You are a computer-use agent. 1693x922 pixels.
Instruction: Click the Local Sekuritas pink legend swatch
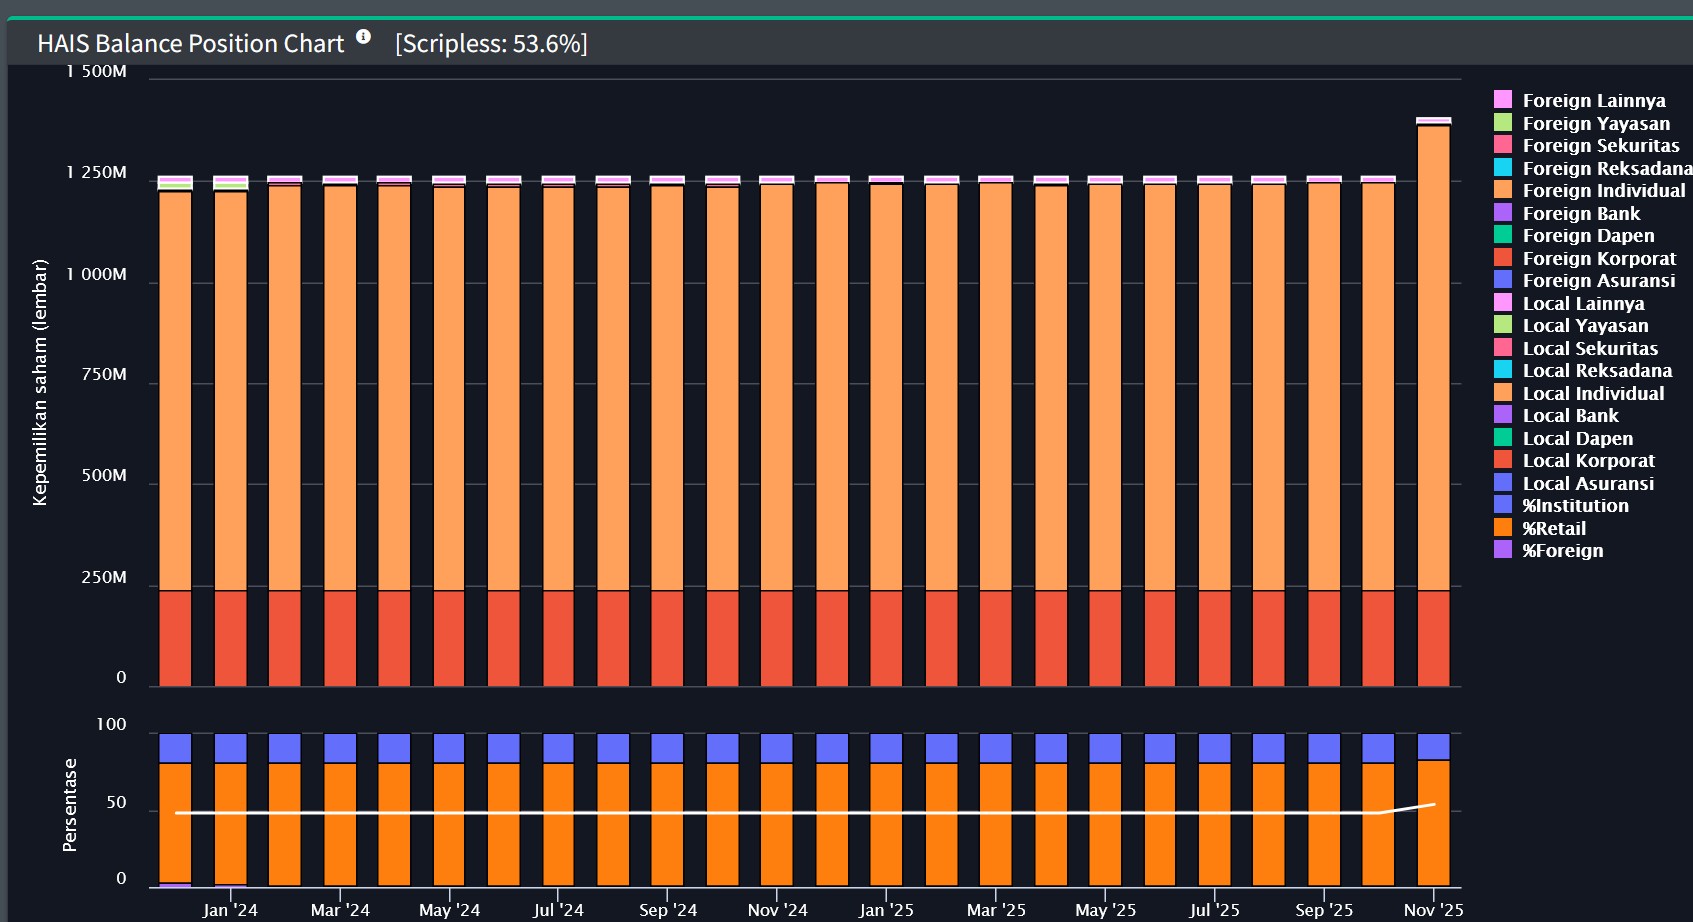click(1503, 347)
